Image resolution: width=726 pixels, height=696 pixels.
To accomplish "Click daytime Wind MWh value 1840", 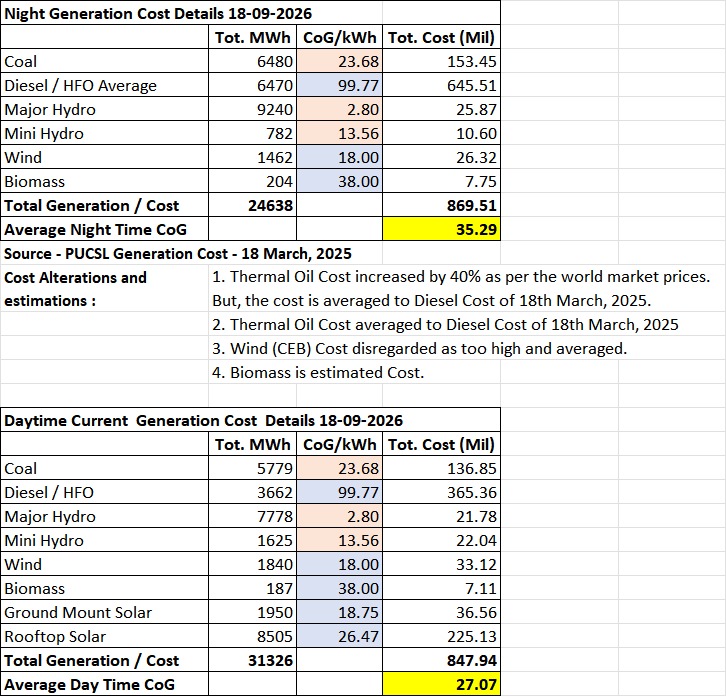I will pos(252,564).
